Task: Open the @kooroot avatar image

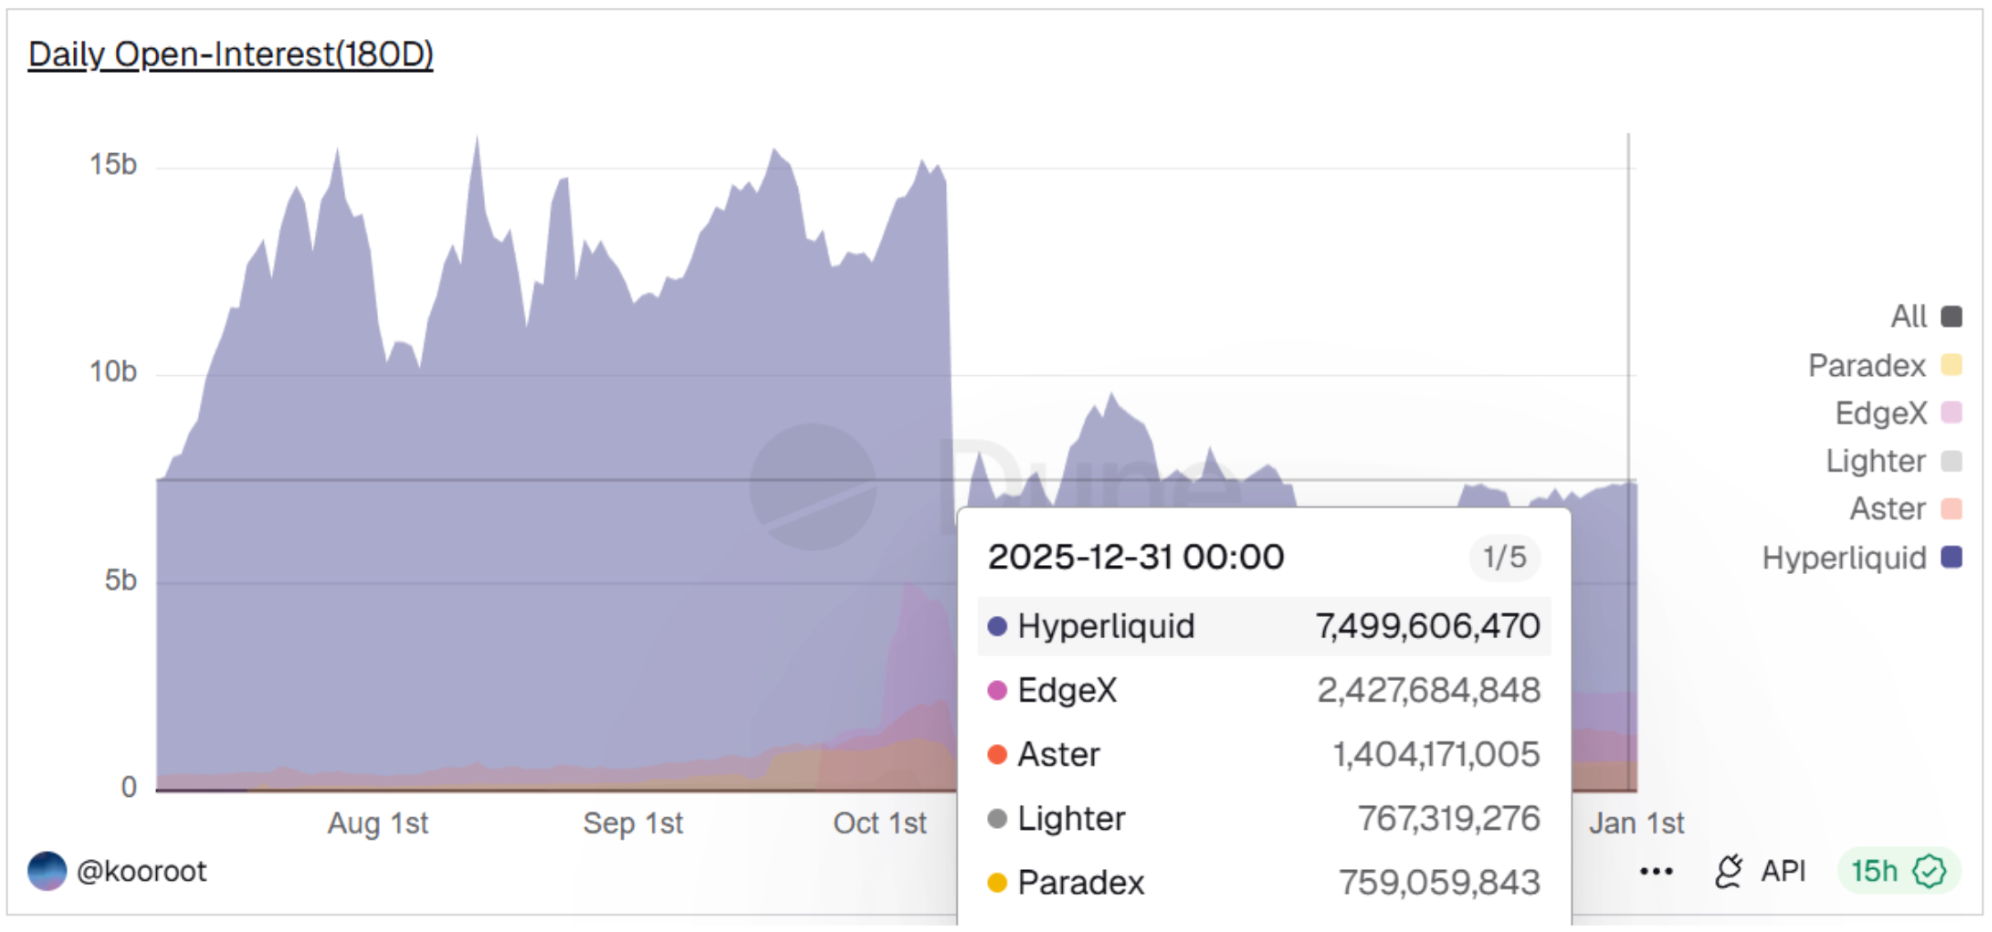Action: point(47,871)
